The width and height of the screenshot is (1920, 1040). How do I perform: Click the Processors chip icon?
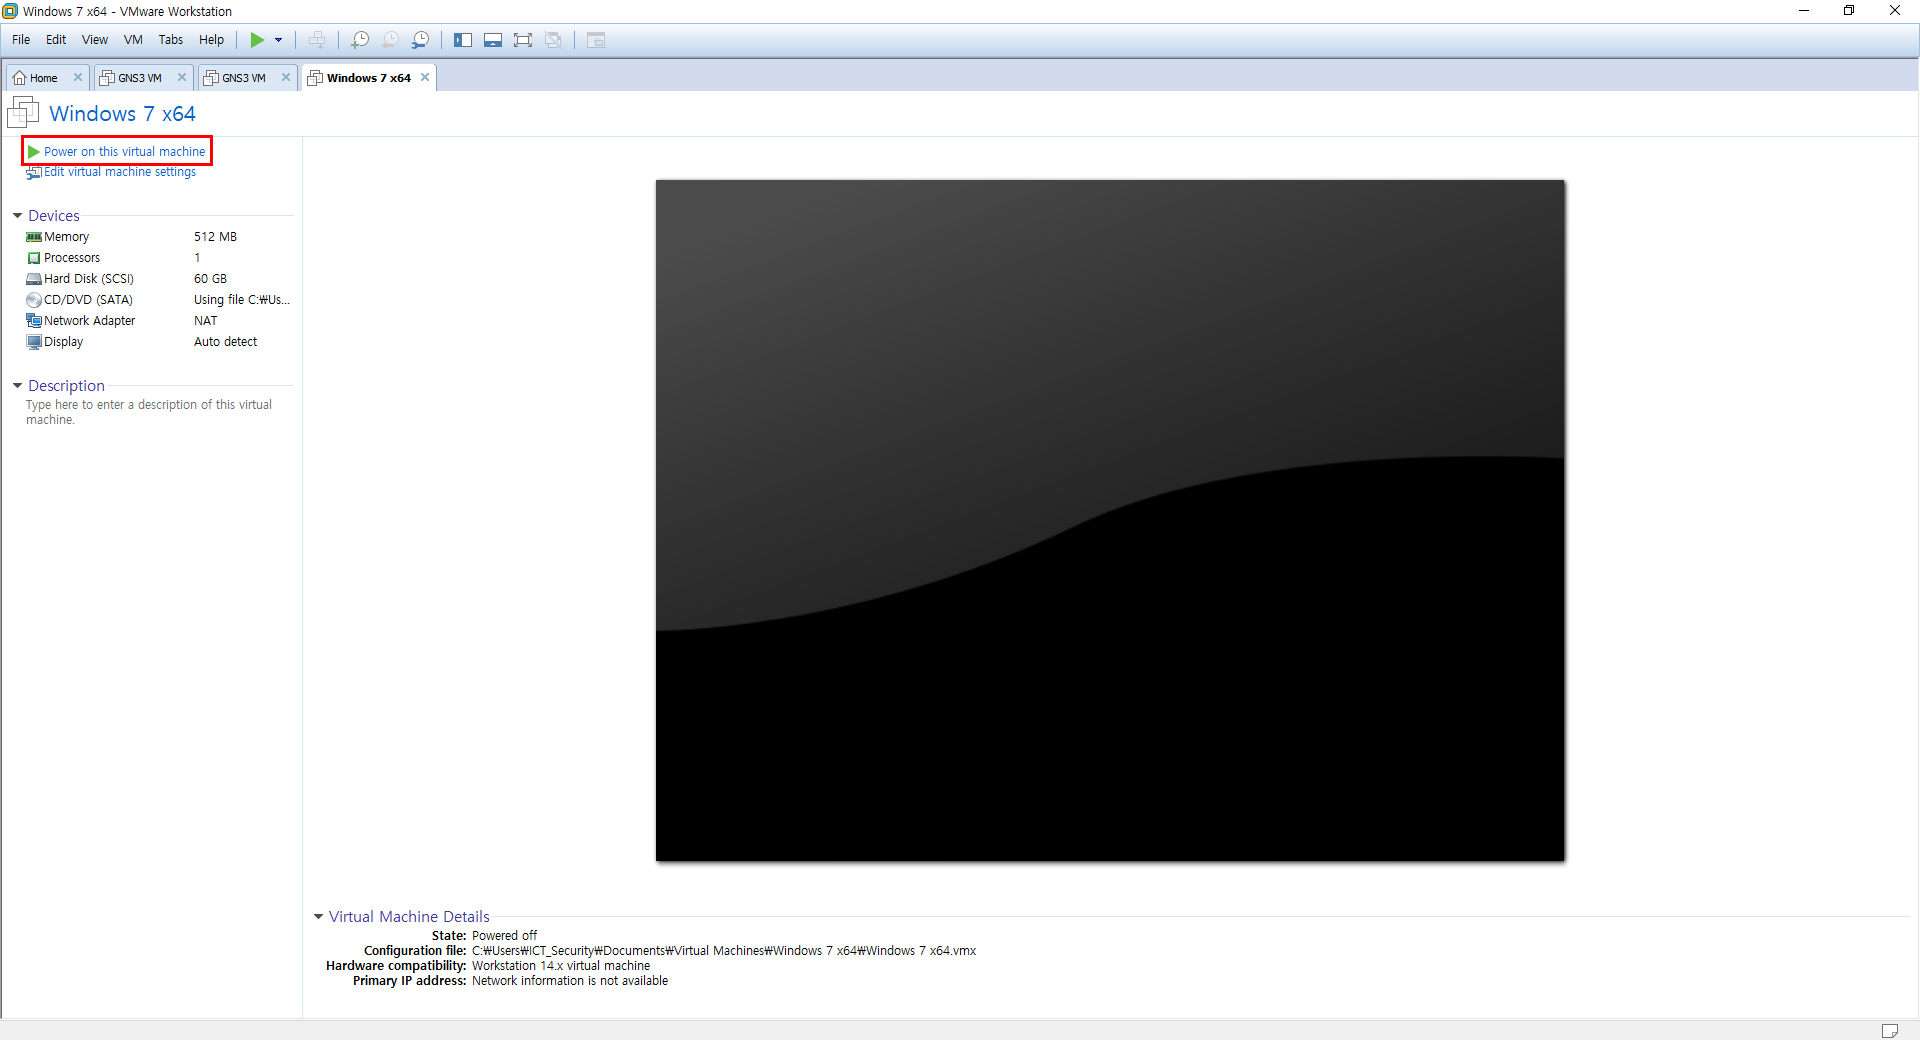[x=34, y=258]
